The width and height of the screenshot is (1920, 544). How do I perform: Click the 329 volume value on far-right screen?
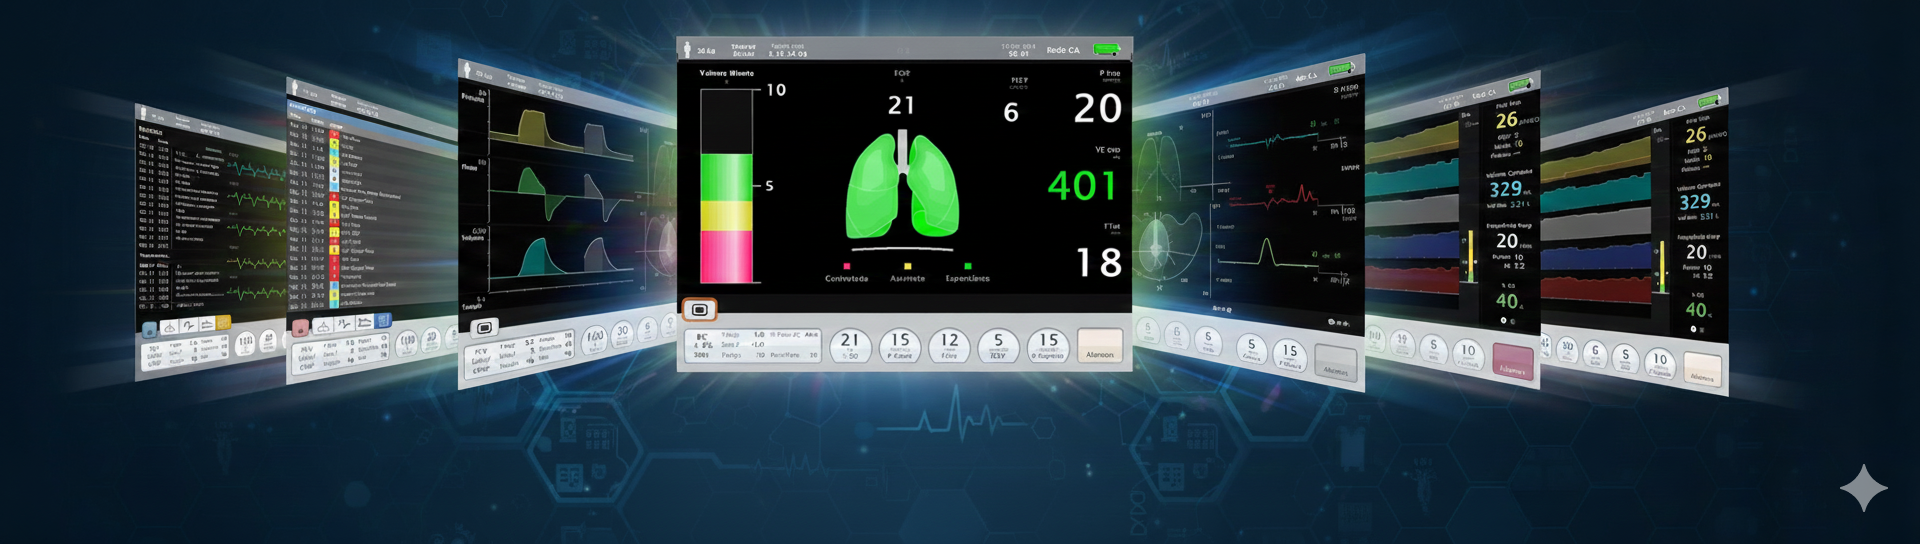click(1694, 202)
